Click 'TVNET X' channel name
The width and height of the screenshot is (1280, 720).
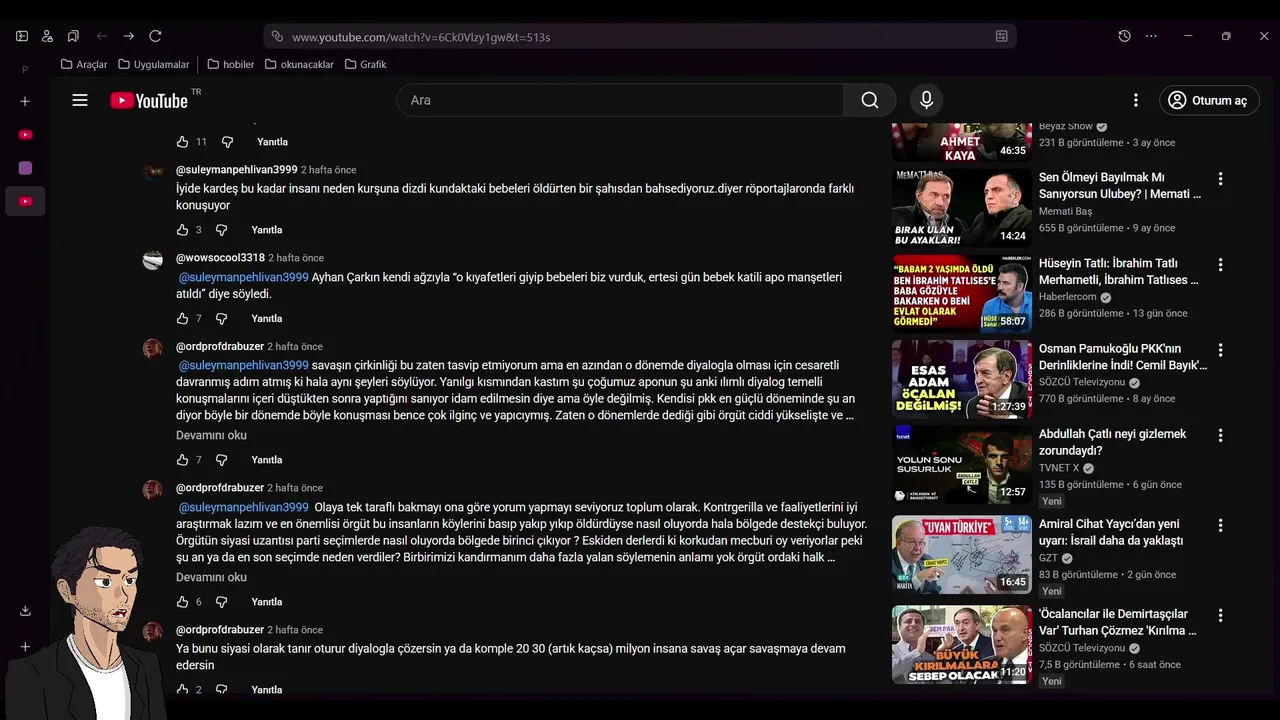coord(1059,468)
